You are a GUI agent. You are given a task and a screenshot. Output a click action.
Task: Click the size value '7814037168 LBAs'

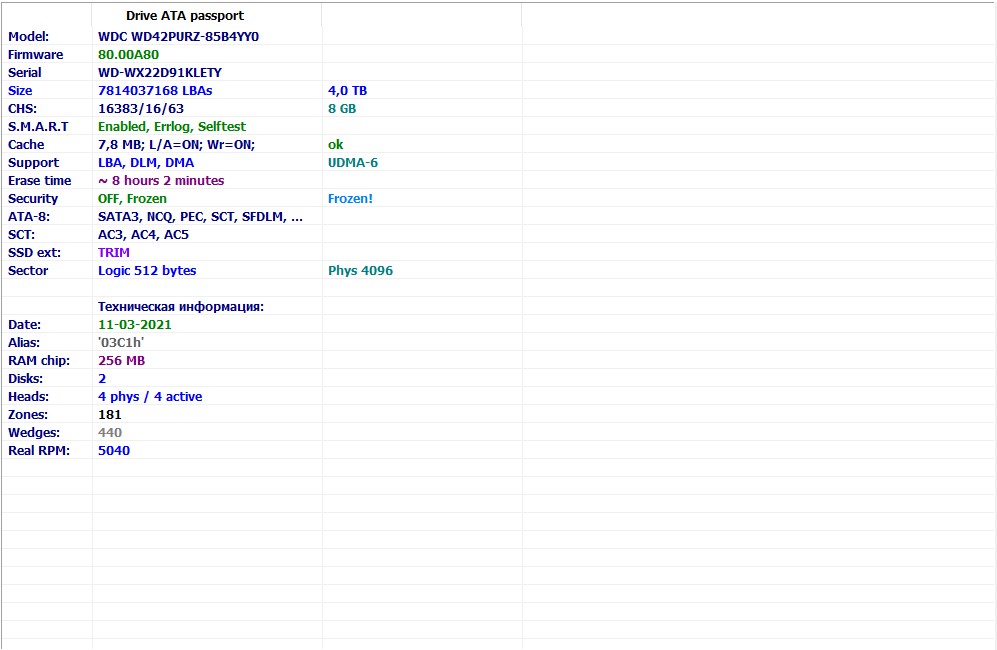(x=155, y=90)
